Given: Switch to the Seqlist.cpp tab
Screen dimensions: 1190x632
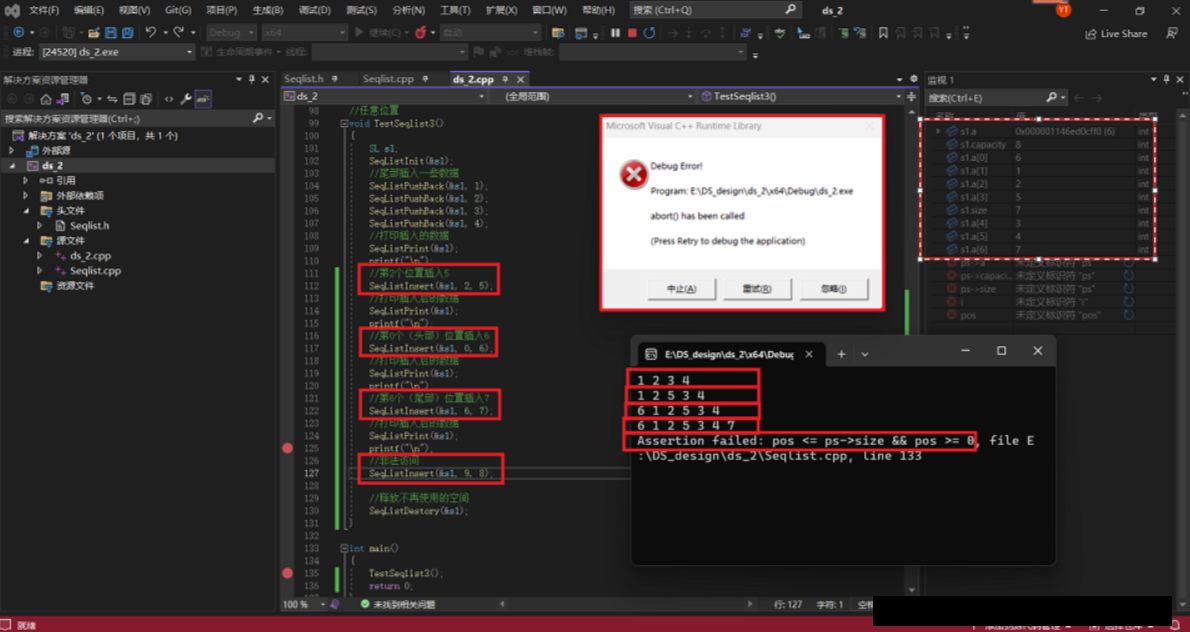Looking at the screenshot, I should (388, 79).
